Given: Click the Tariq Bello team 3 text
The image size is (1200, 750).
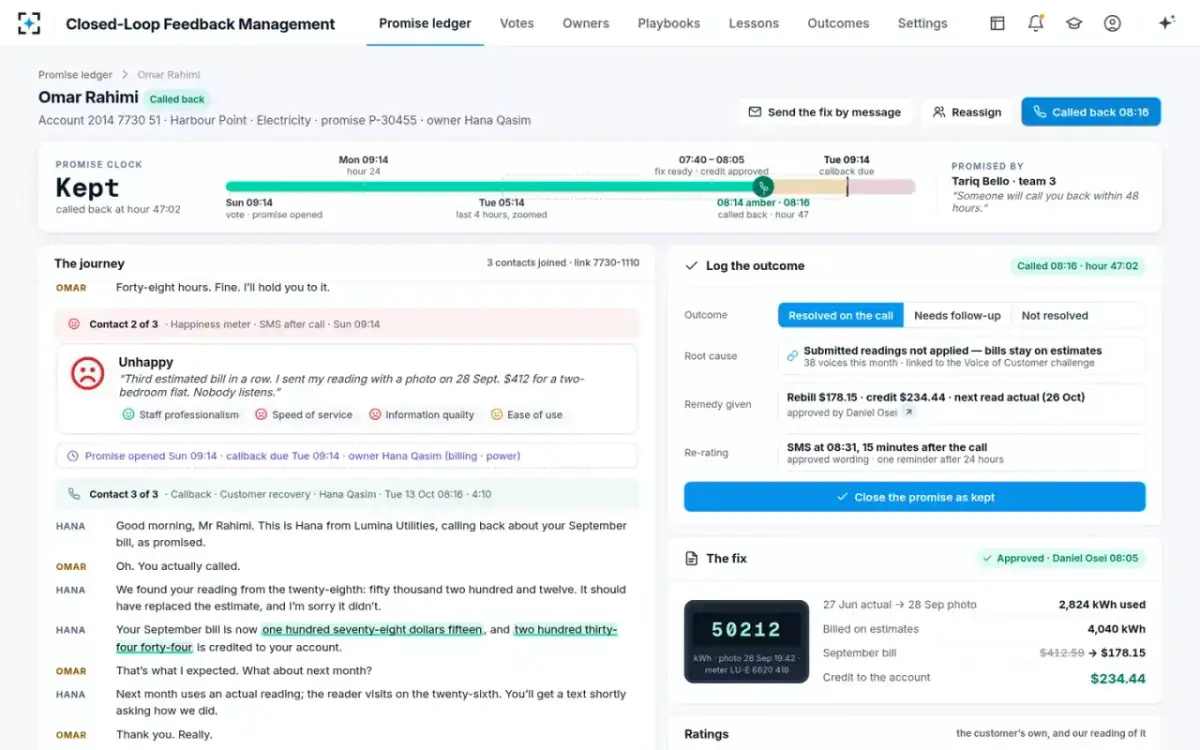Looking at the screenshot, I should tap(1004, 181).
